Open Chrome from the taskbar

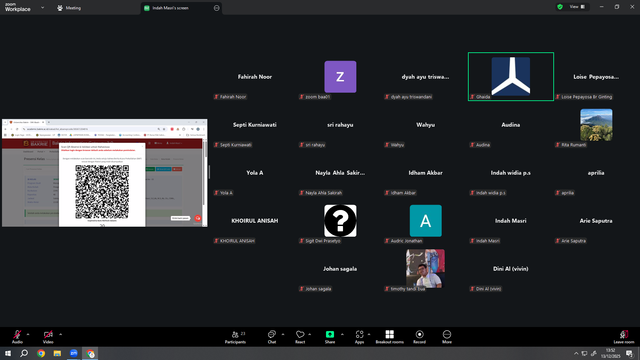[41, 353]
